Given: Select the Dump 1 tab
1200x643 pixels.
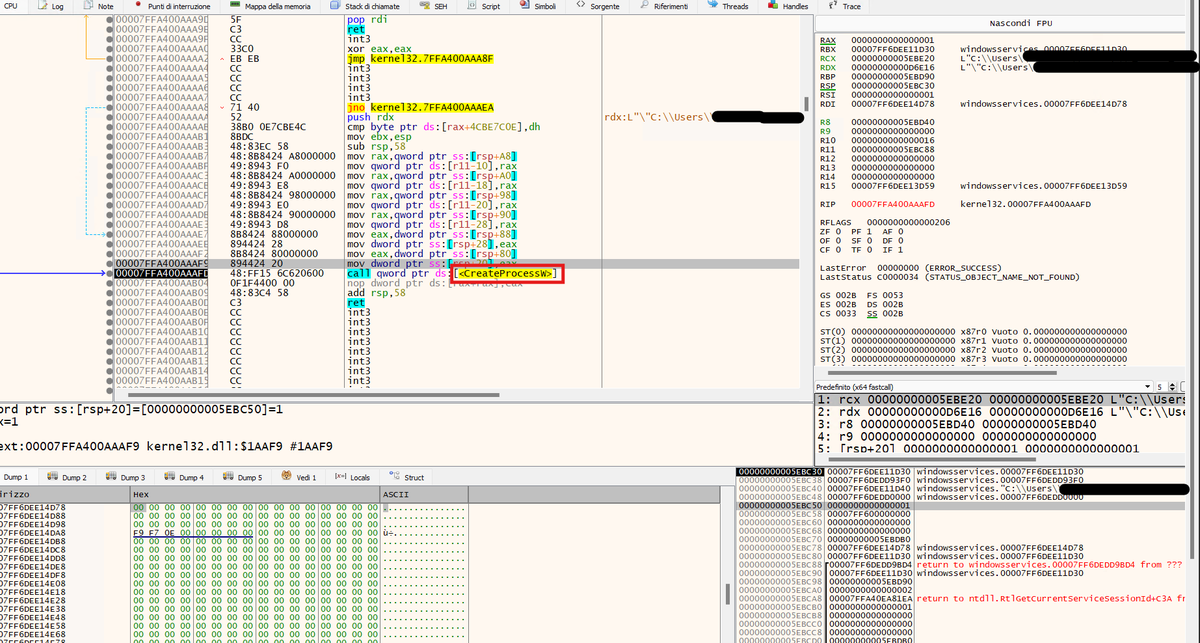Looking at the screenshot, I should tap(17, 477).
